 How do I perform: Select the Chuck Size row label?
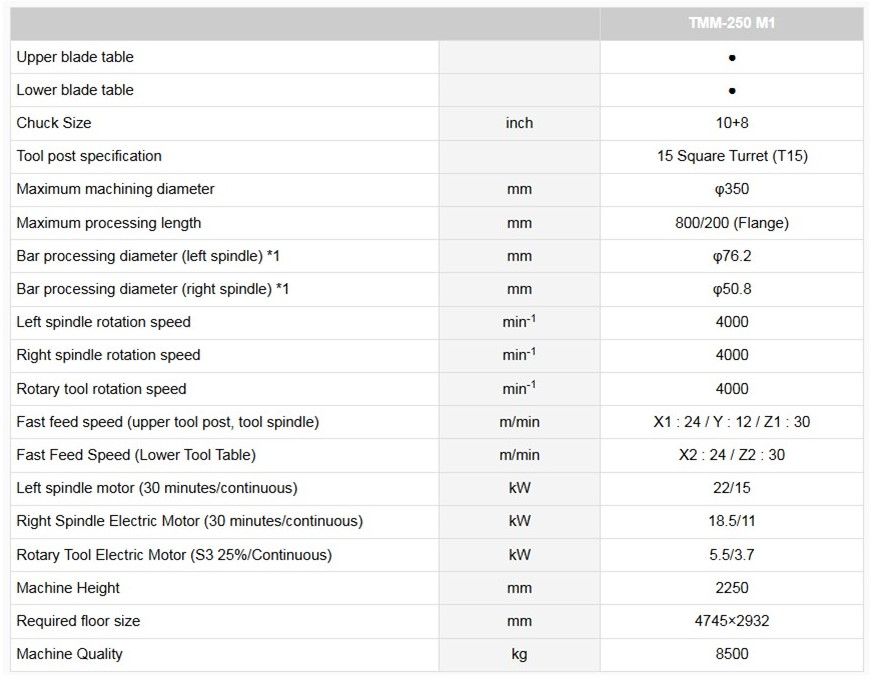click(54, 123)
